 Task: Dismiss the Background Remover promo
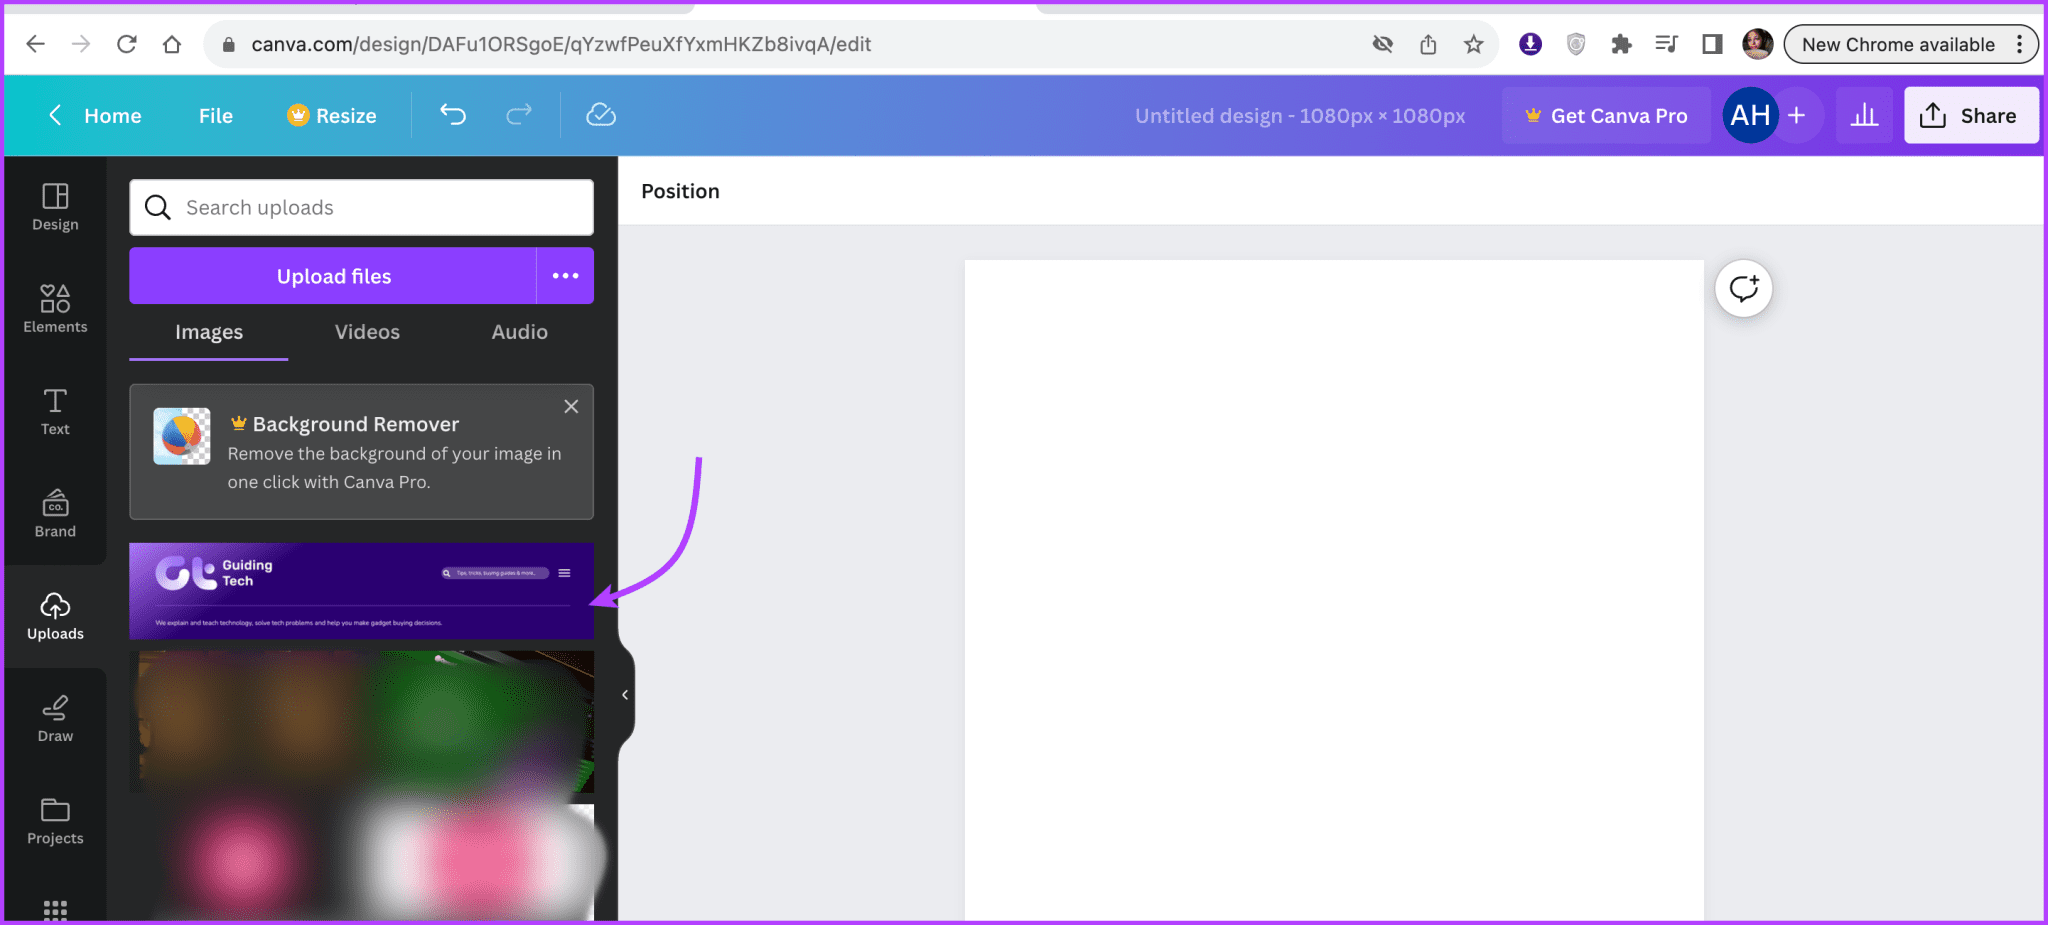click(571, 406)
